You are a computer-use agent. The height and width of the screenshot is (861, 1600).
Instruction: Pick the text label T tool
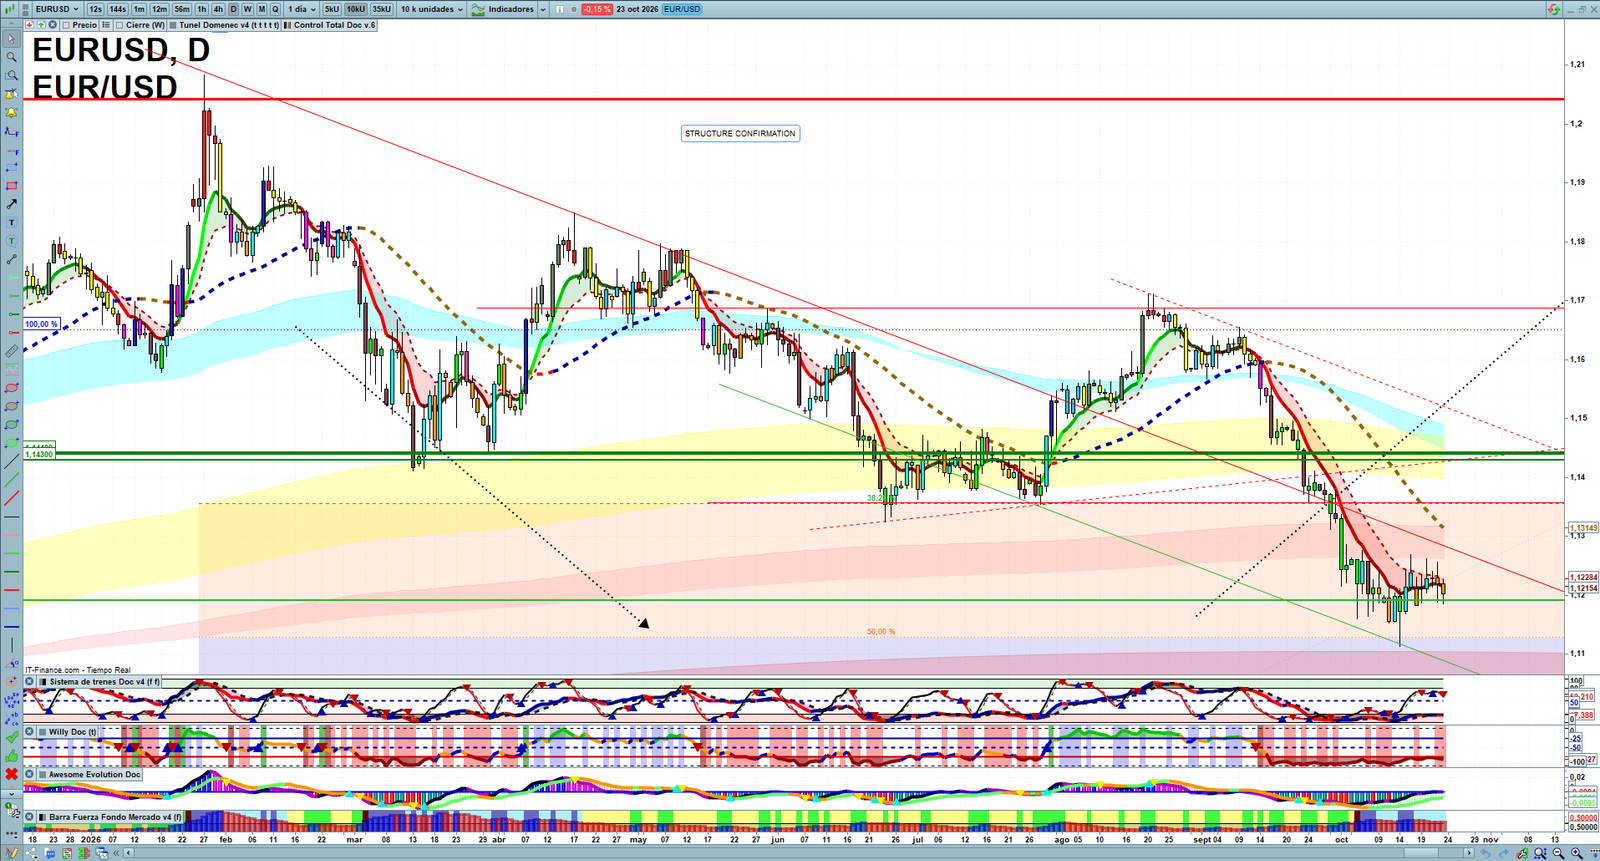coord(11,222)
